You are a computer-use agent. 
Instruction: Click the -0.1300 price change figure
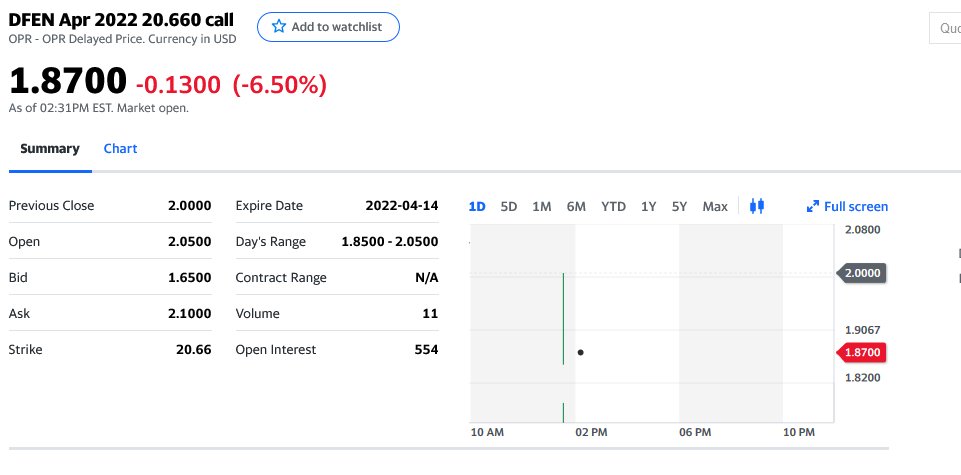point(178,85)
